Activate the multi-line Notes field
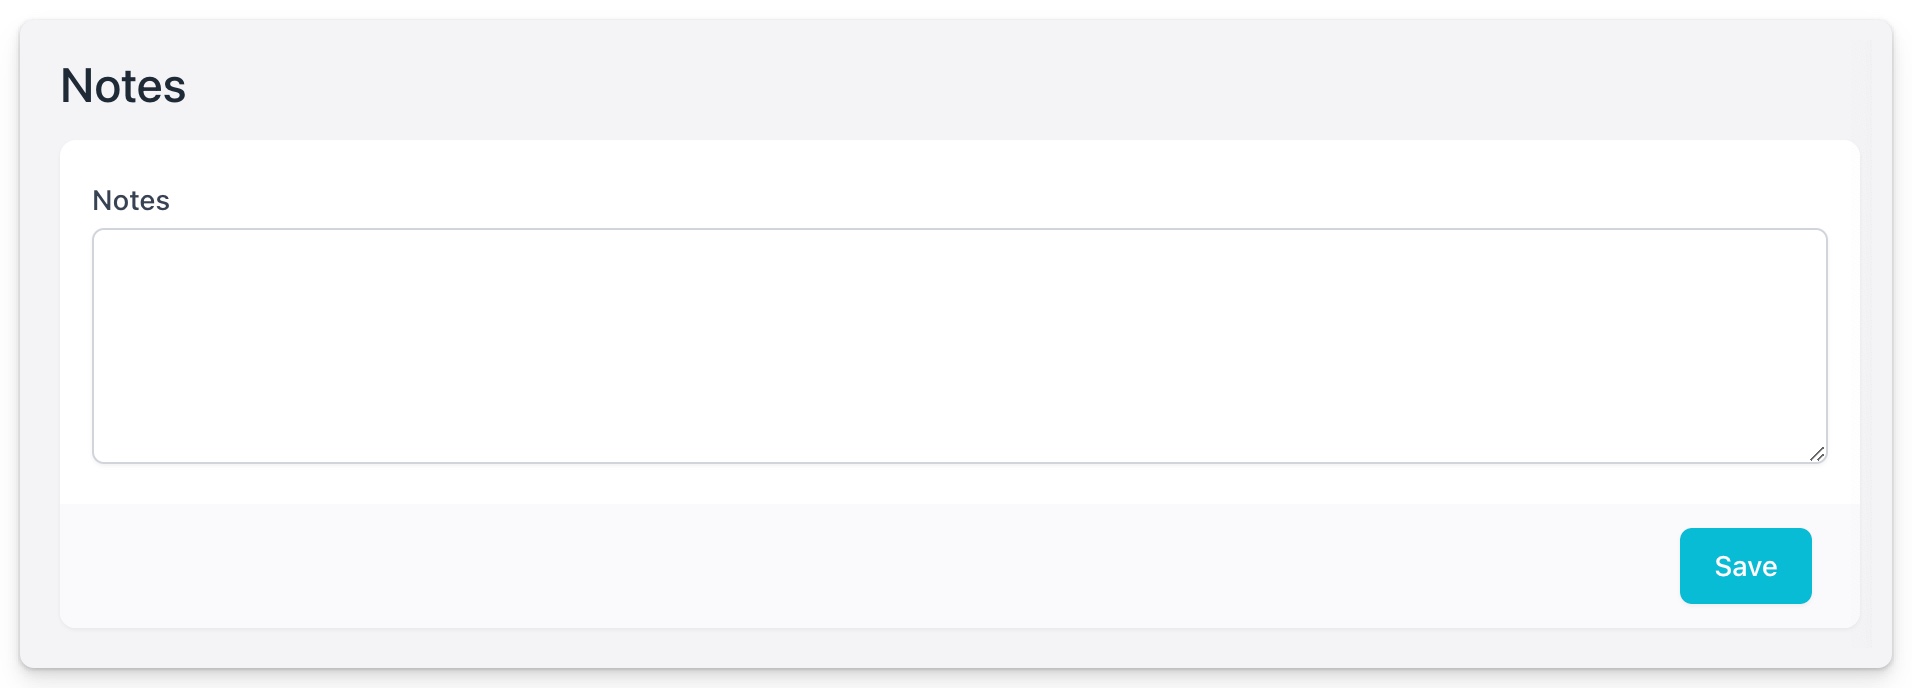 (958, 345)
